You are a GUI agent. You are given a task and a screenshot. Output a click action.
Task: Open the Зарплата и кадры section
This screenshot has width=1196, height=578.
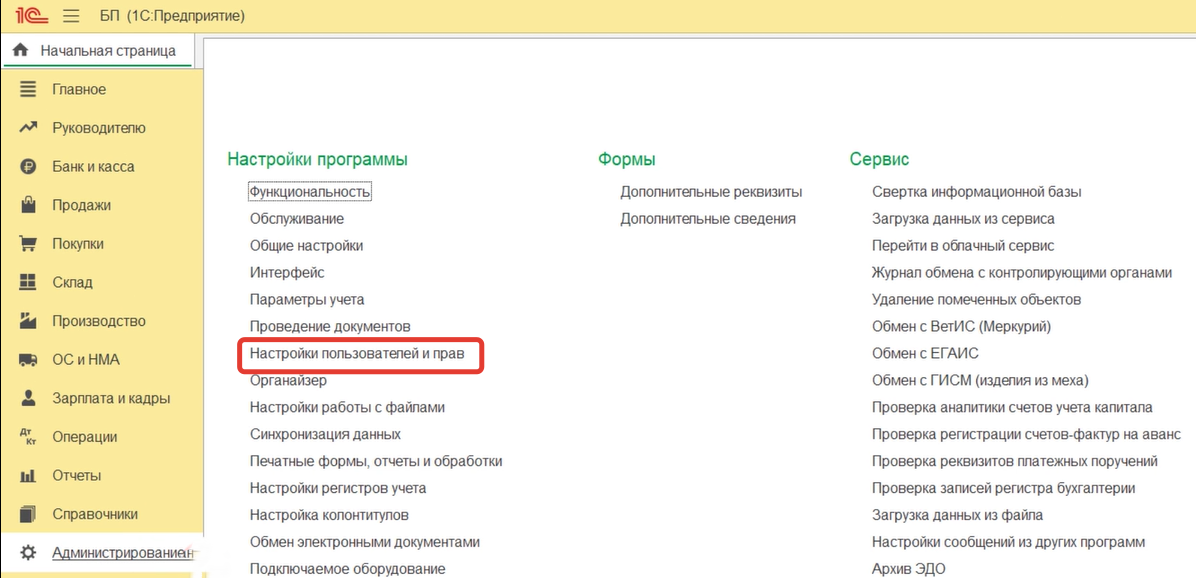pyautogui.click(x=110, y=398)
